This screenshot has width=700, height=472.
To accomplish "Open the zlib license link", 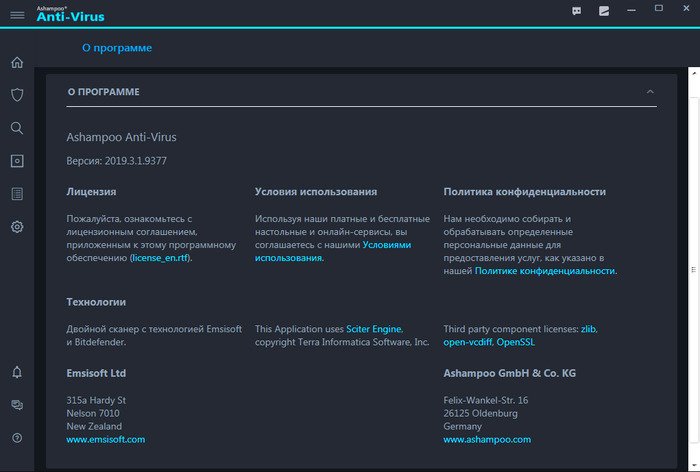I will pos(588,328).
